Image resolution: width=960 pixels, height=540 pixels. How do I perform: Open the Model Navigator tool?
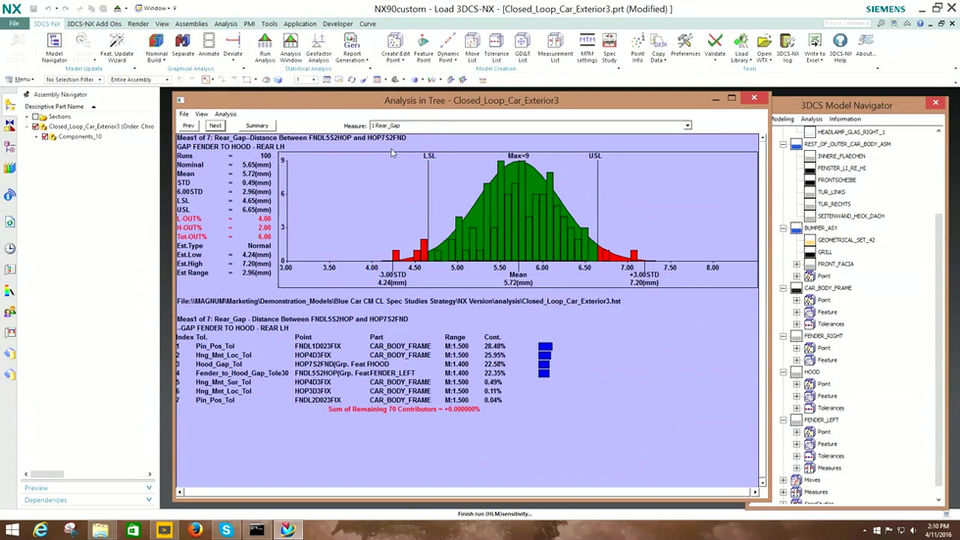point(54,48)
